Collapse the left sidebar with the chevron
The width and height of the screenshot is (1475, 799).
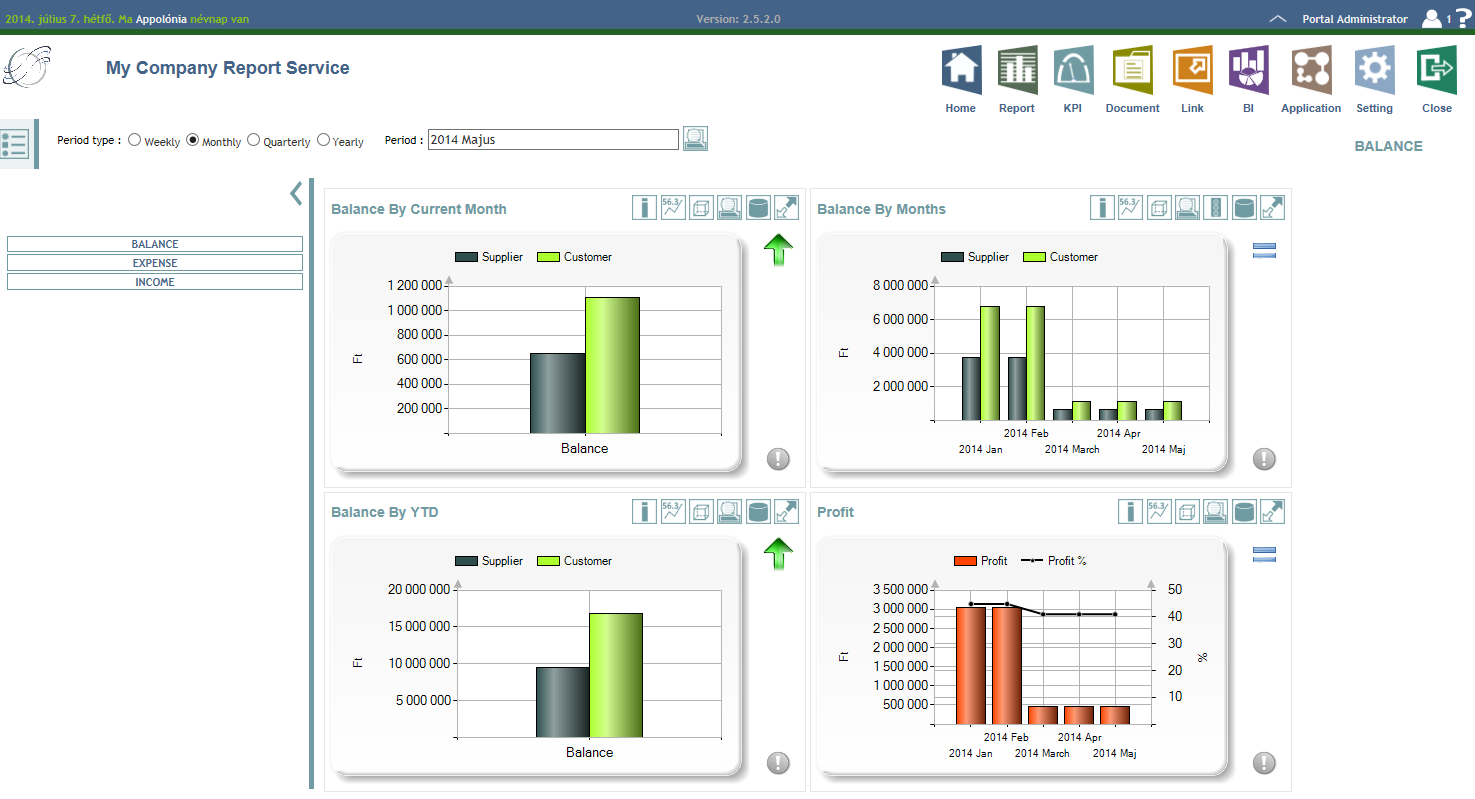point(296,193)
